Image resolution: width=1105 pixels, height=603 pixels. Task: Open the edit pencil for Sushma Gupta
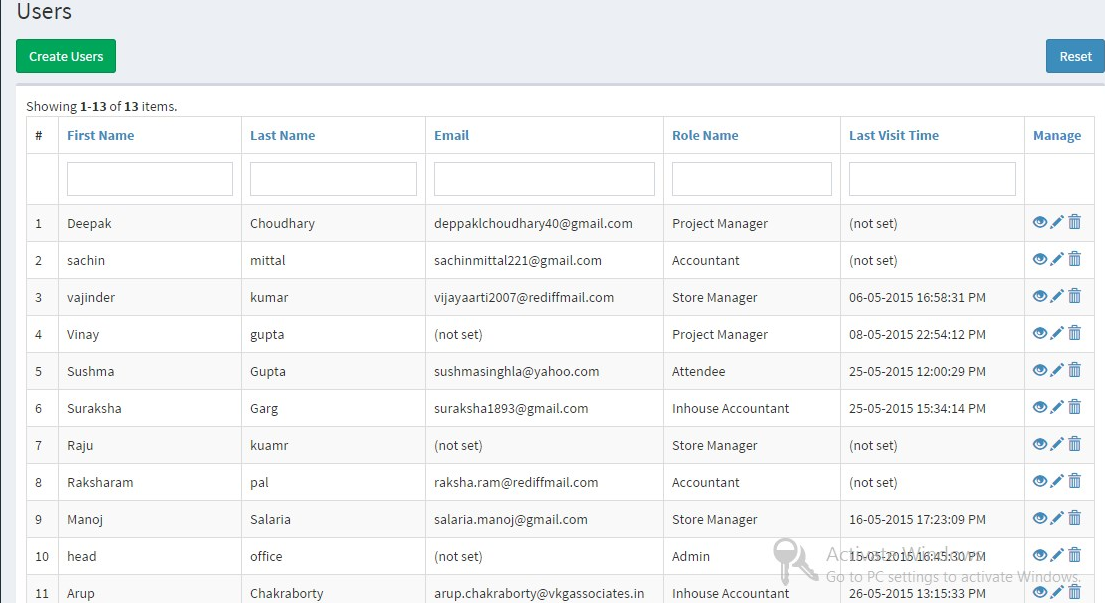[1057, 370]
